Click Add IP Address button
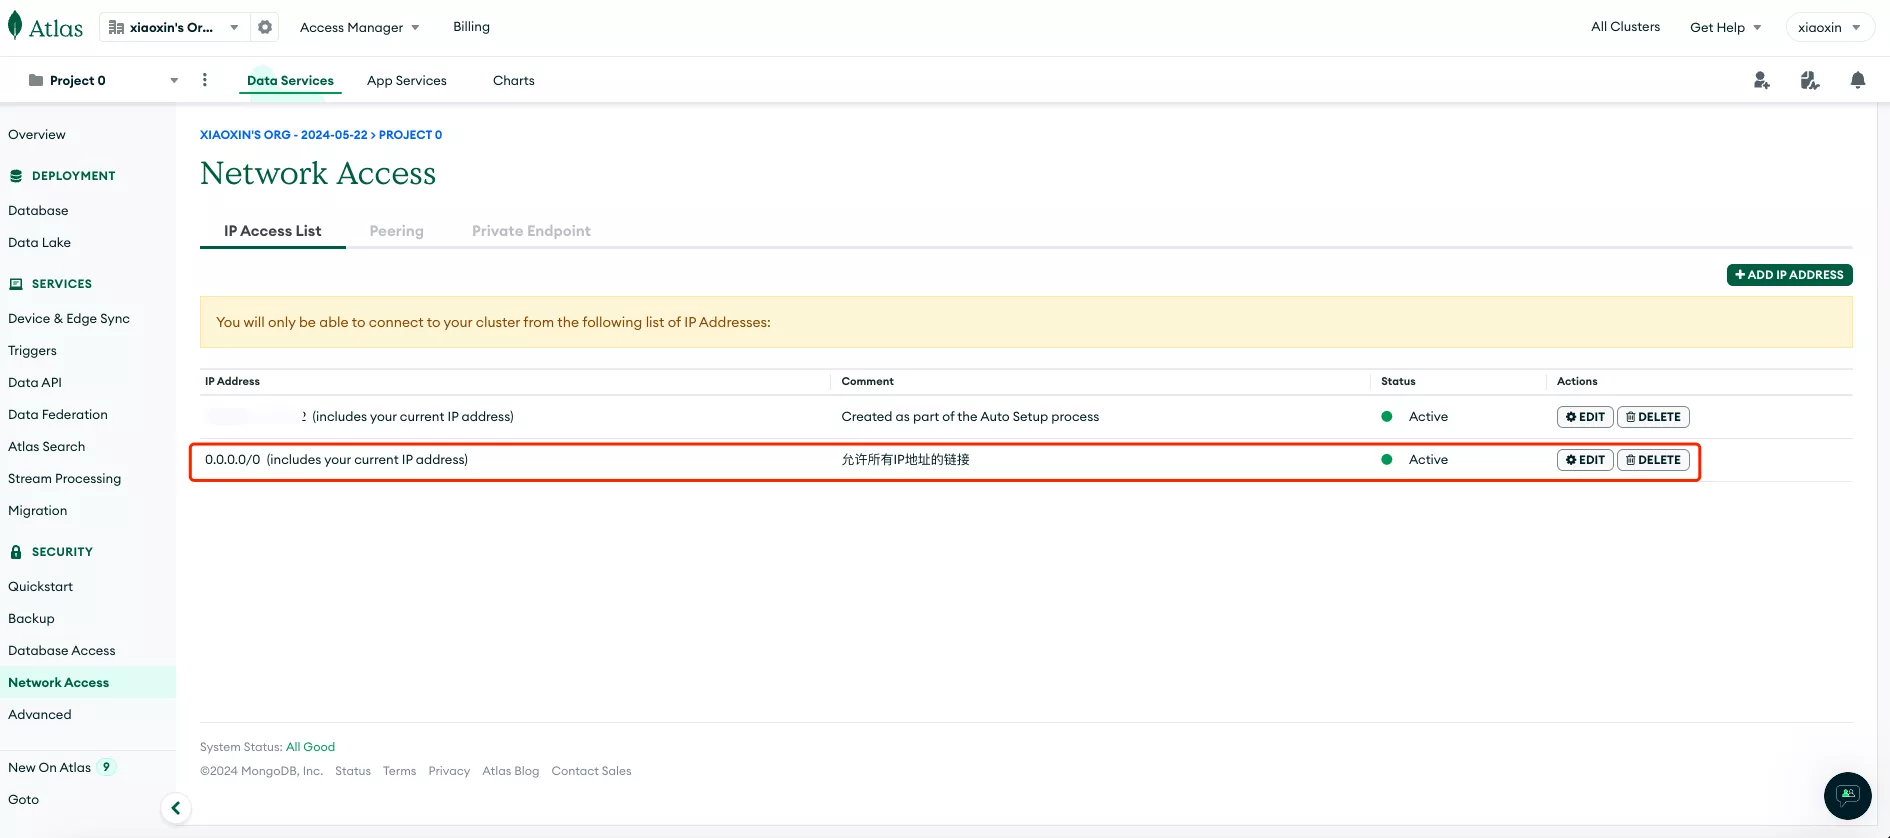1890x838 pixels. point(1789,275)
